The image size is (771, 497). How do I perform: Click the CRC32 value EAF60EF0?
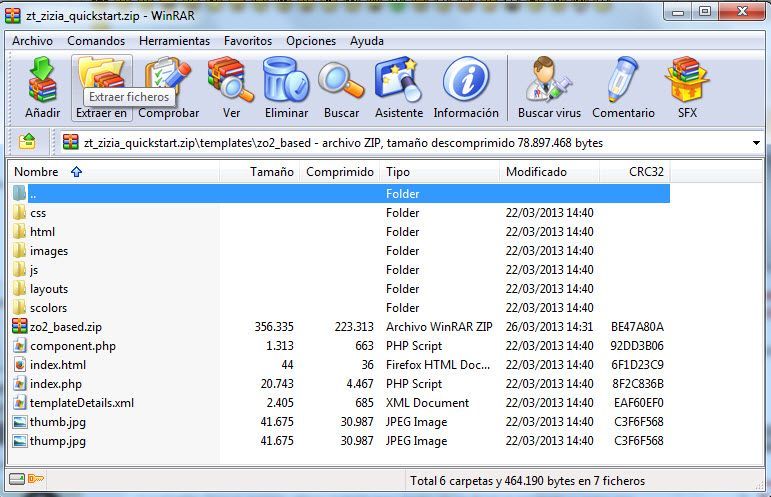pos(639,403)
